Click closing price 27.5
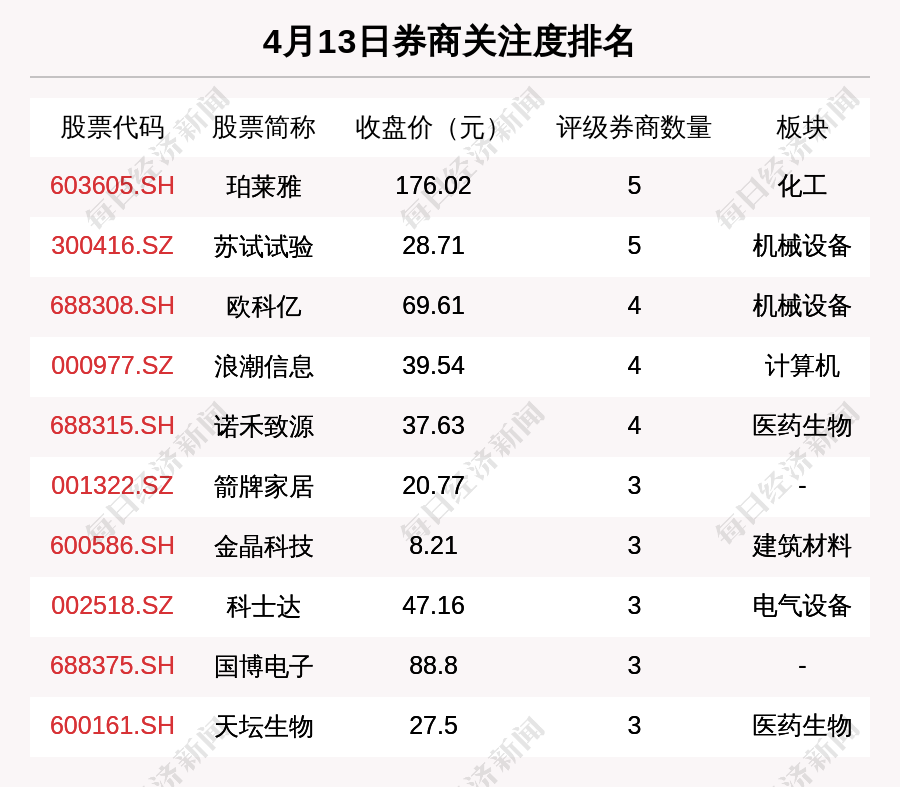This screenshot has width=900, height=787. point(433,726)
